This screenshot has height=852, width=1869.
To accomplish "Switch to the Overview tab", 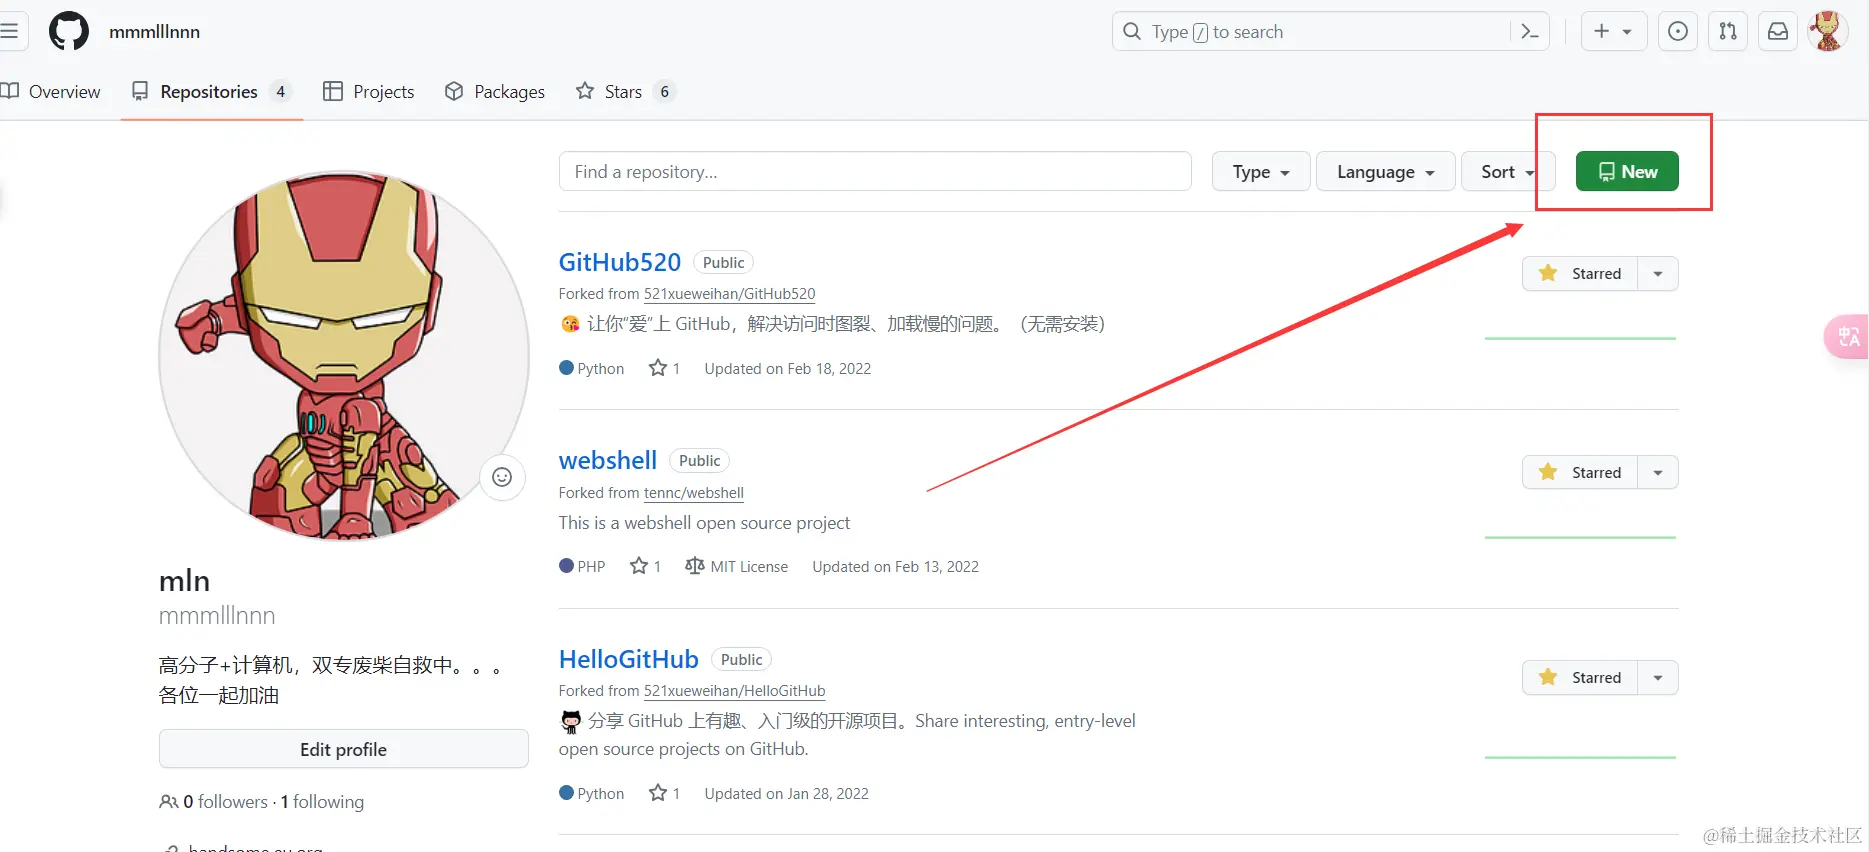I will click(51, 92).
